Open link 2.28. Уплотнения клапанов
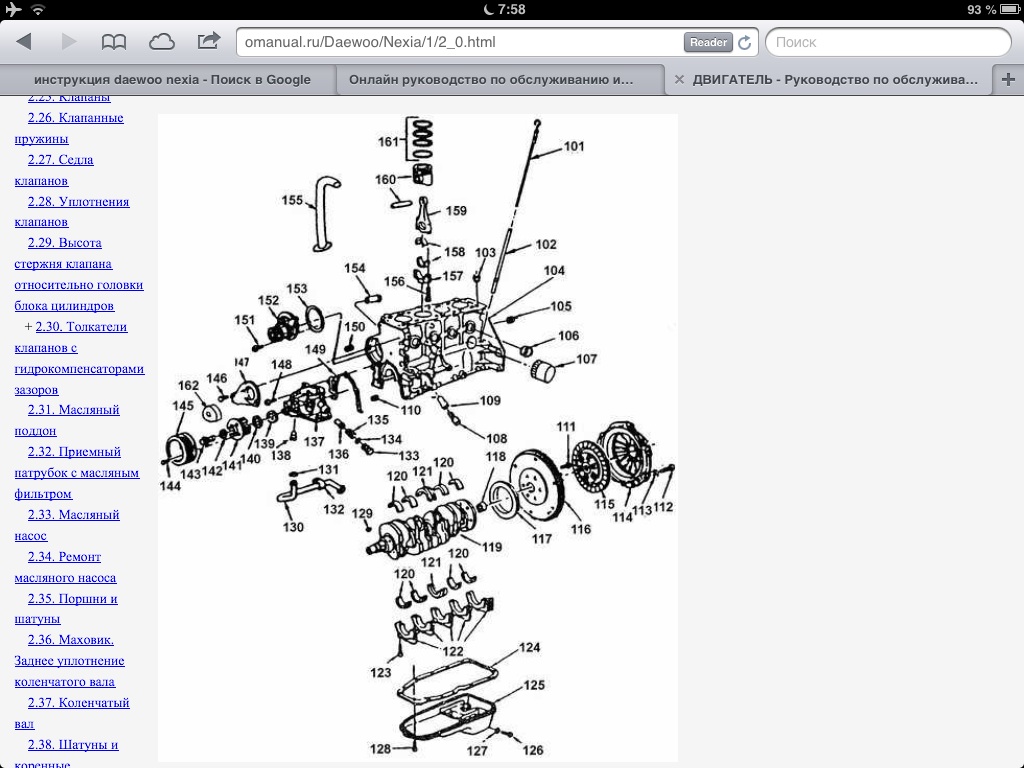 [x=72, y=212]
